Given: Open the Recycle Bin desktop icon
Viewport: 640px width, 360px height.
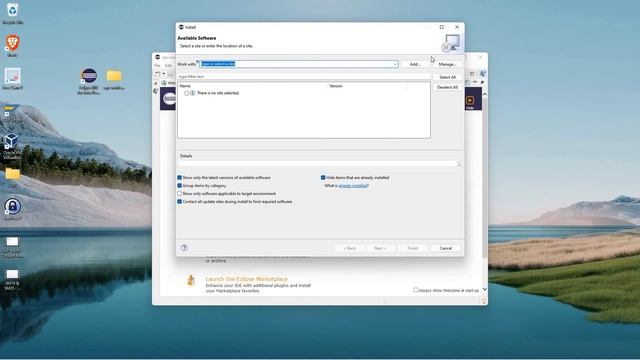Looking at the screenshot, I should tap(12, 13).
